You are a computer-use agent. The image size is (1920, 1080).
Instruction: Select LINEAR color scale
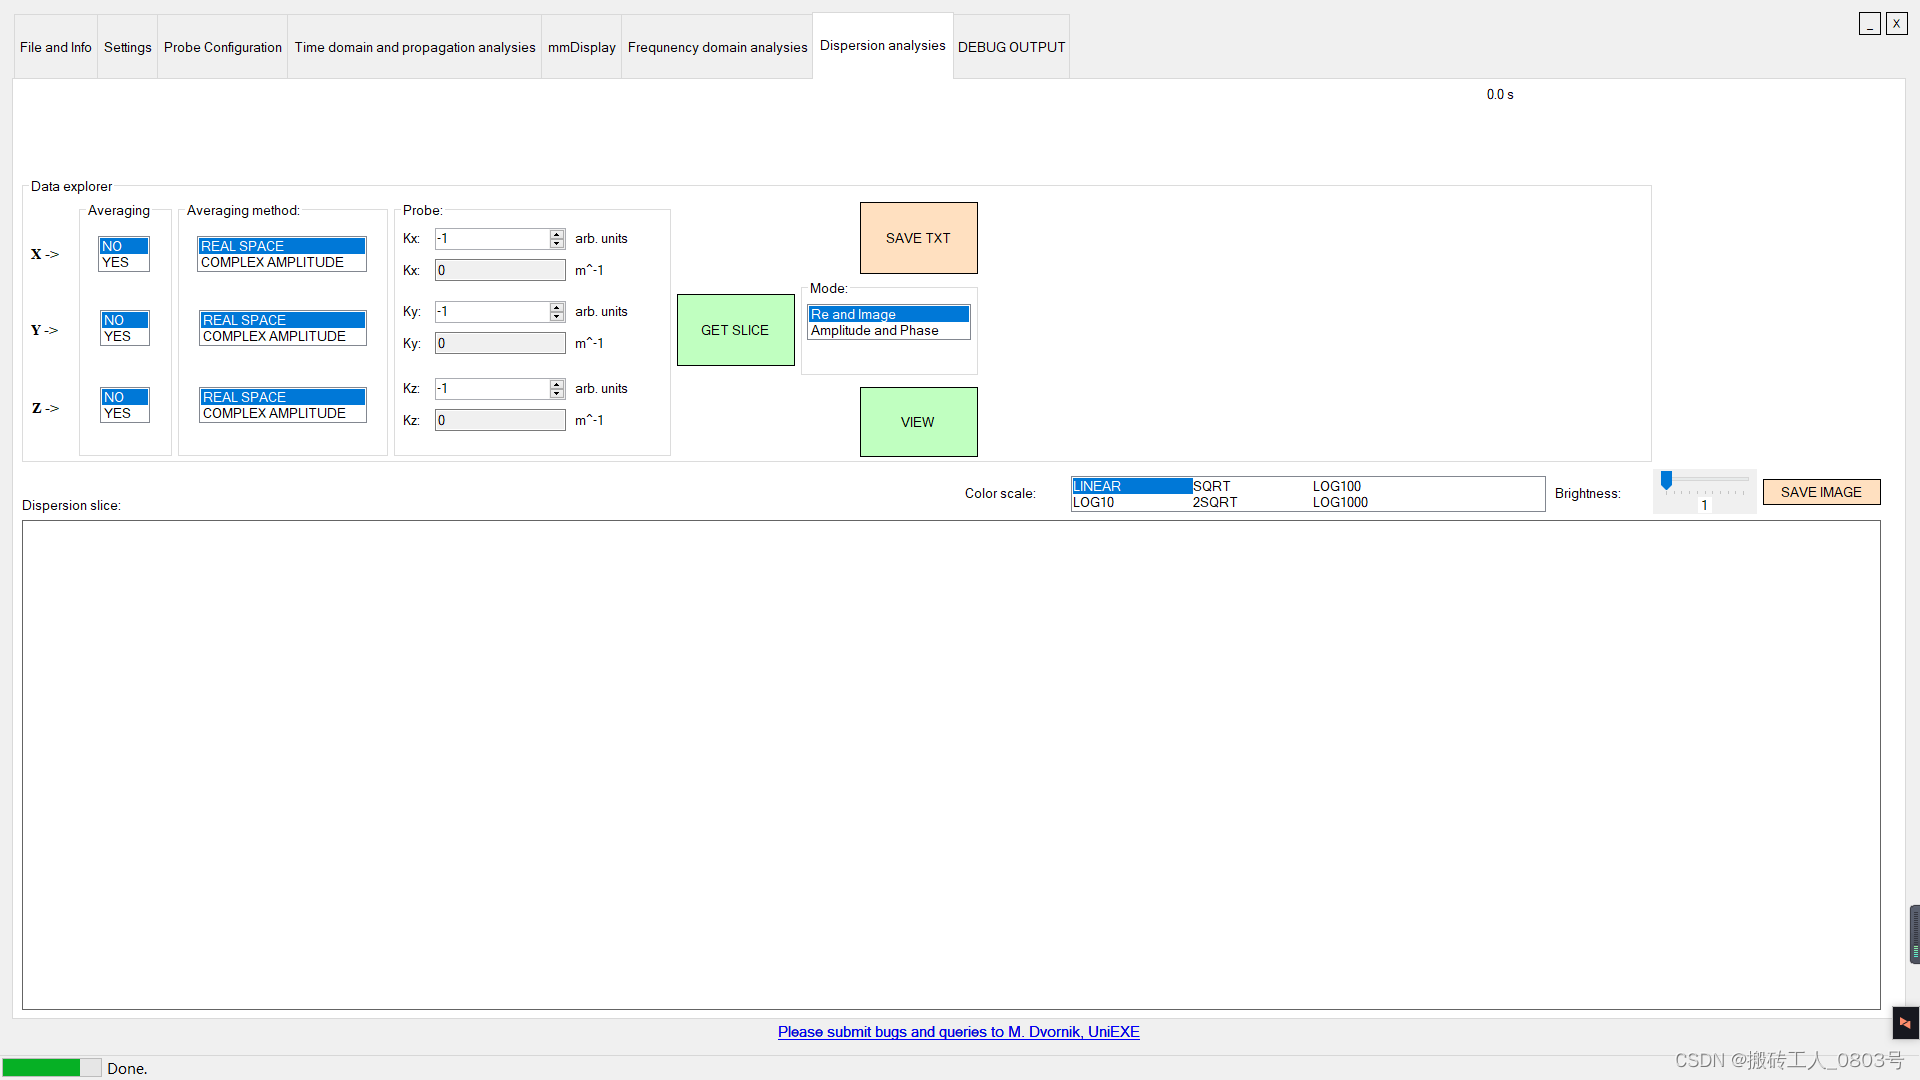coord(1132,486)
